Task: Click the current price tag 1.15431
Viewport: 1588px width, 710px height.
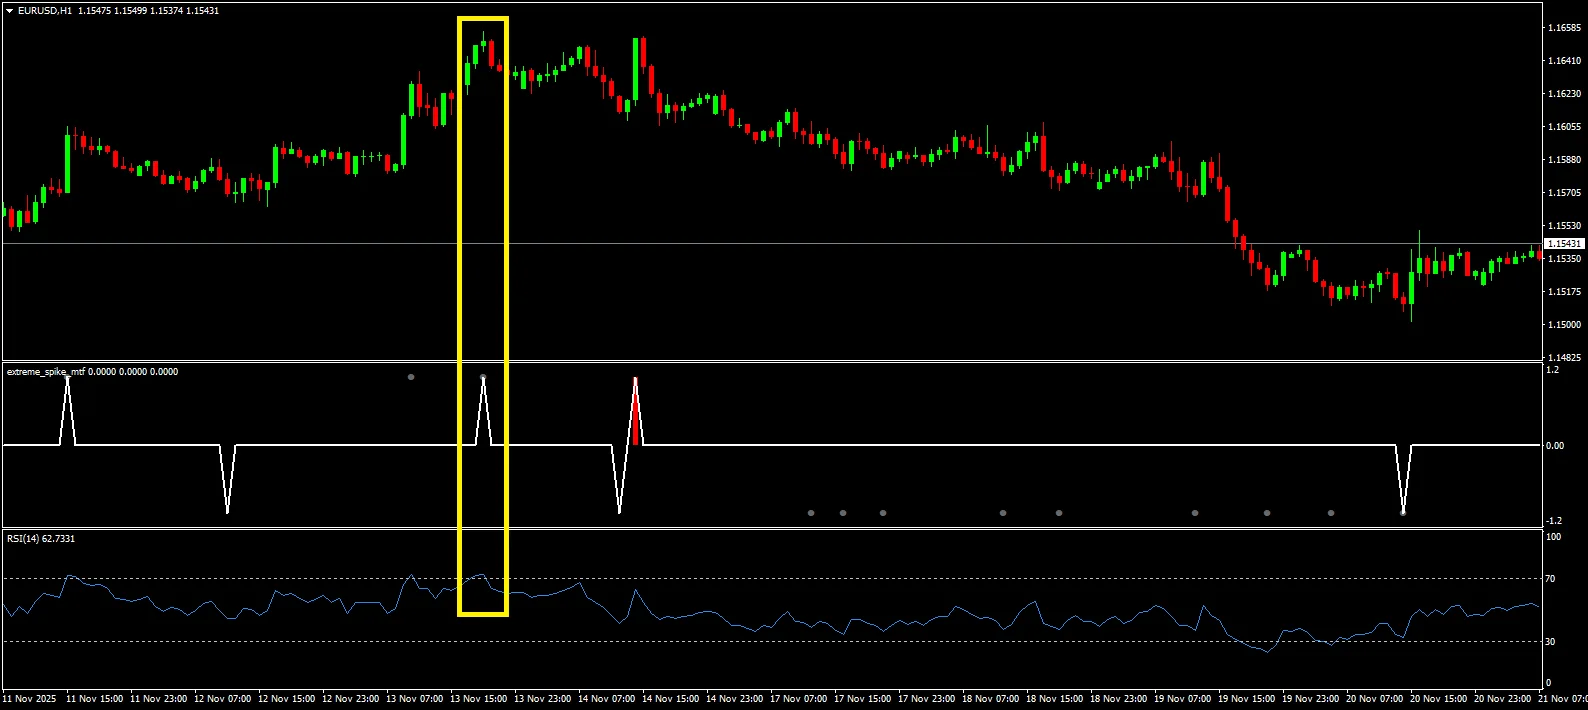Action: pos(1564,244)
